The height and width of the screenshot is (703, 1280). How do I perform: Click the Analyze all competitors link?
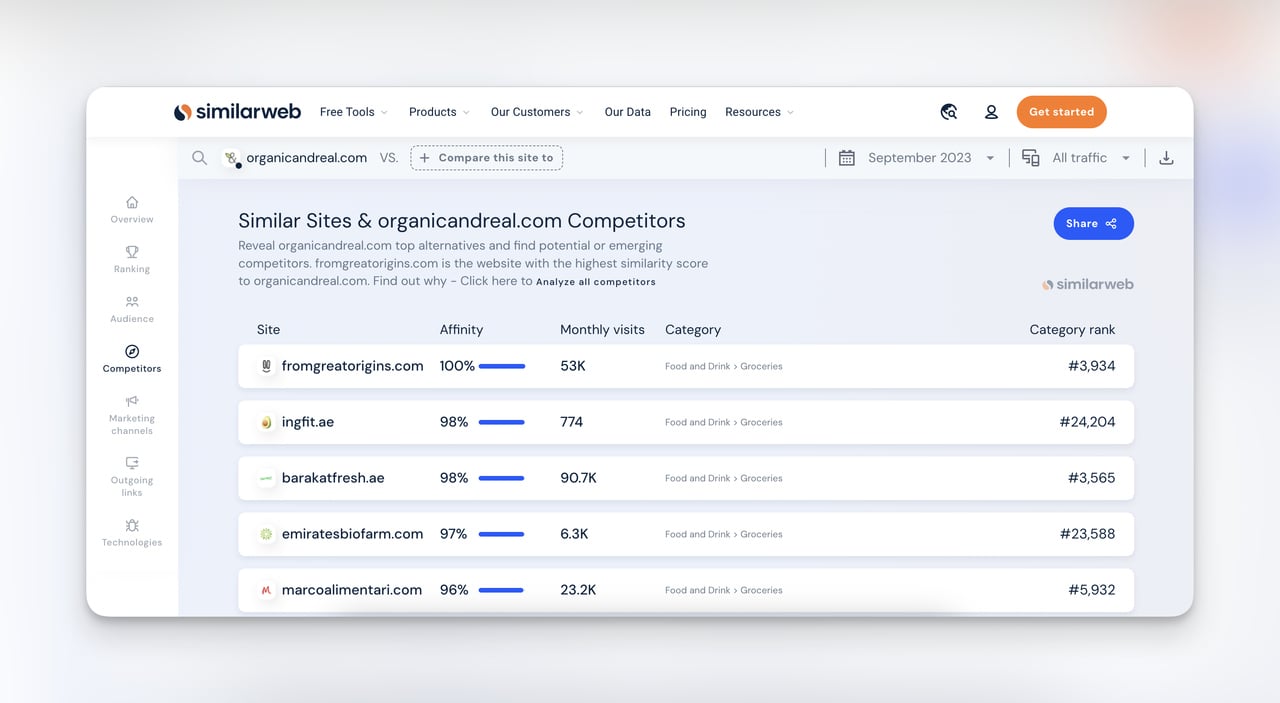coord(596,282)
